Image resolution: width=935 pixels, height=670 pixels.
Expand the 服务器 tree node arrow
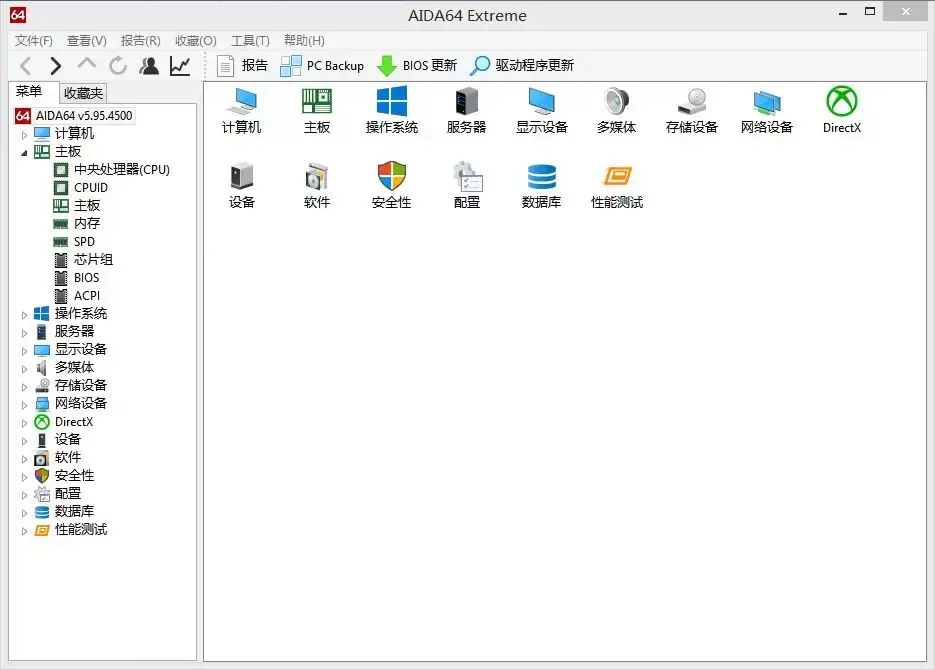pos(24,333)
